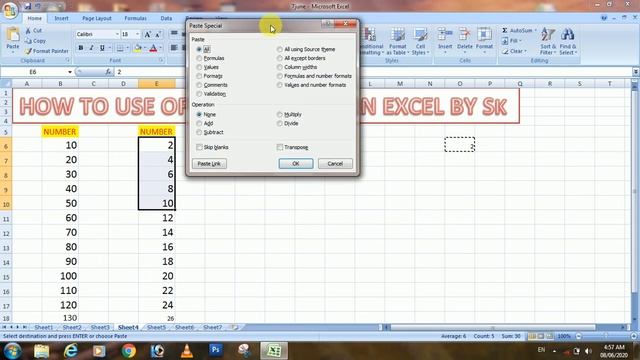Click the font color A swatch
This screenshot has width=640, height=360.
[153, 48]
